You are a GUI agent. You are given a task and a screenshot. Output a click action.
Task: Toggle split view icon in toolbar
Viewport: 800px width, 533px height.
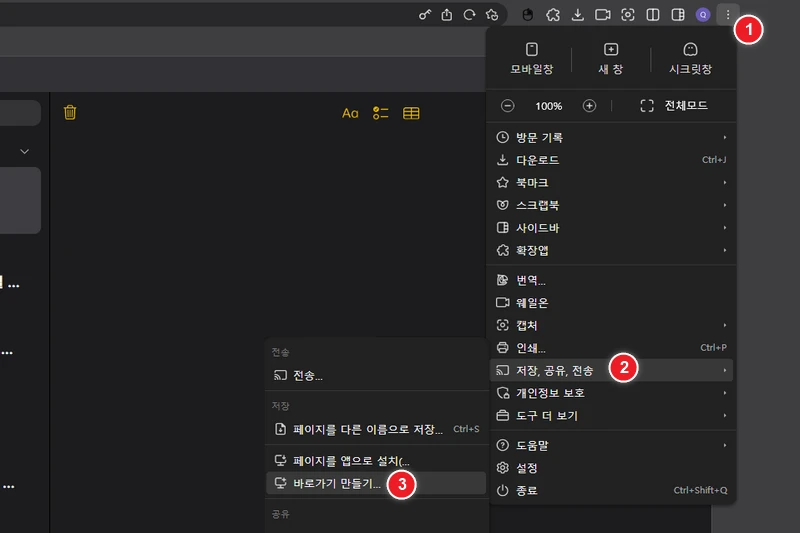[x=653, y=15]
